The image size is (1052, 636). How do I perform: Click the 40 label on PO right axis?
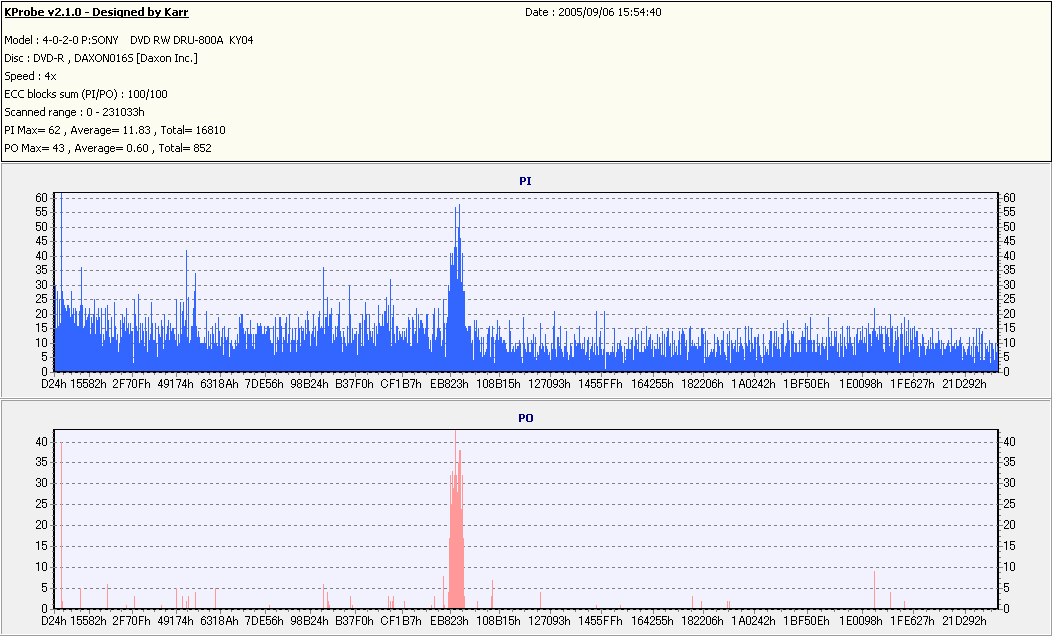click(x=1009, y=441)
